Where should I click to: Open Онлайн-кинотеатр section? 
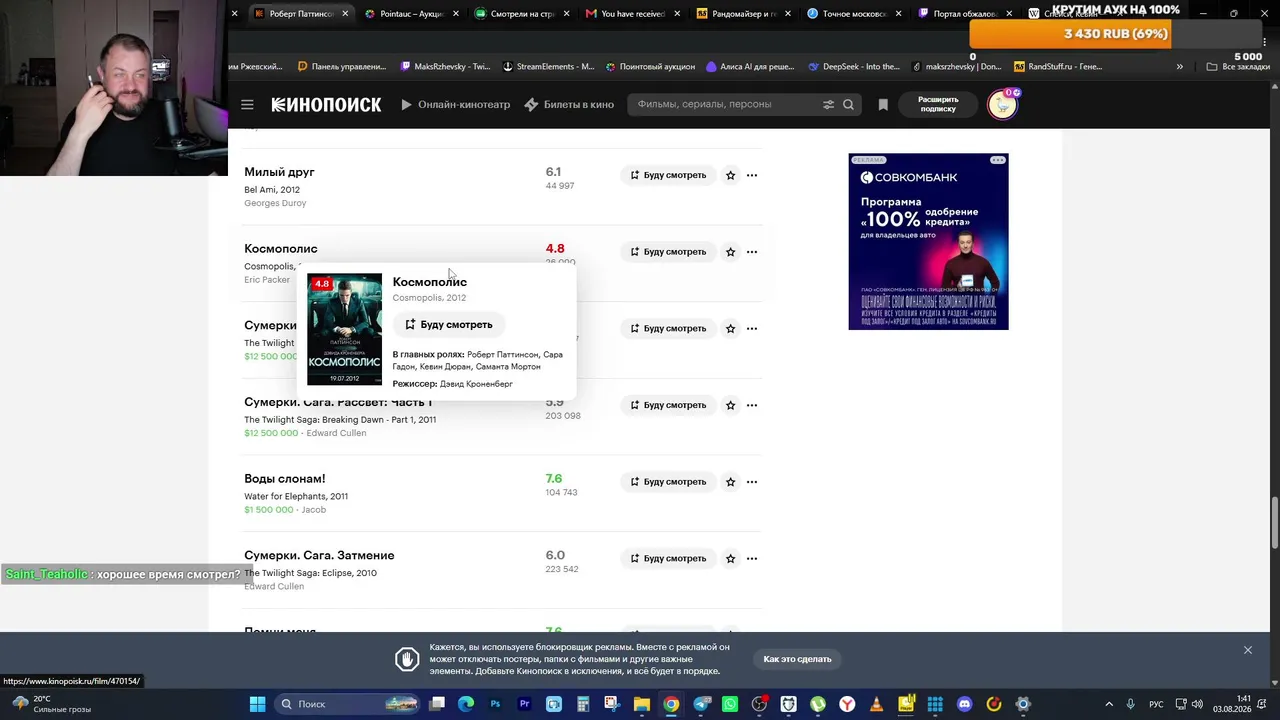[x=456, y=104]
